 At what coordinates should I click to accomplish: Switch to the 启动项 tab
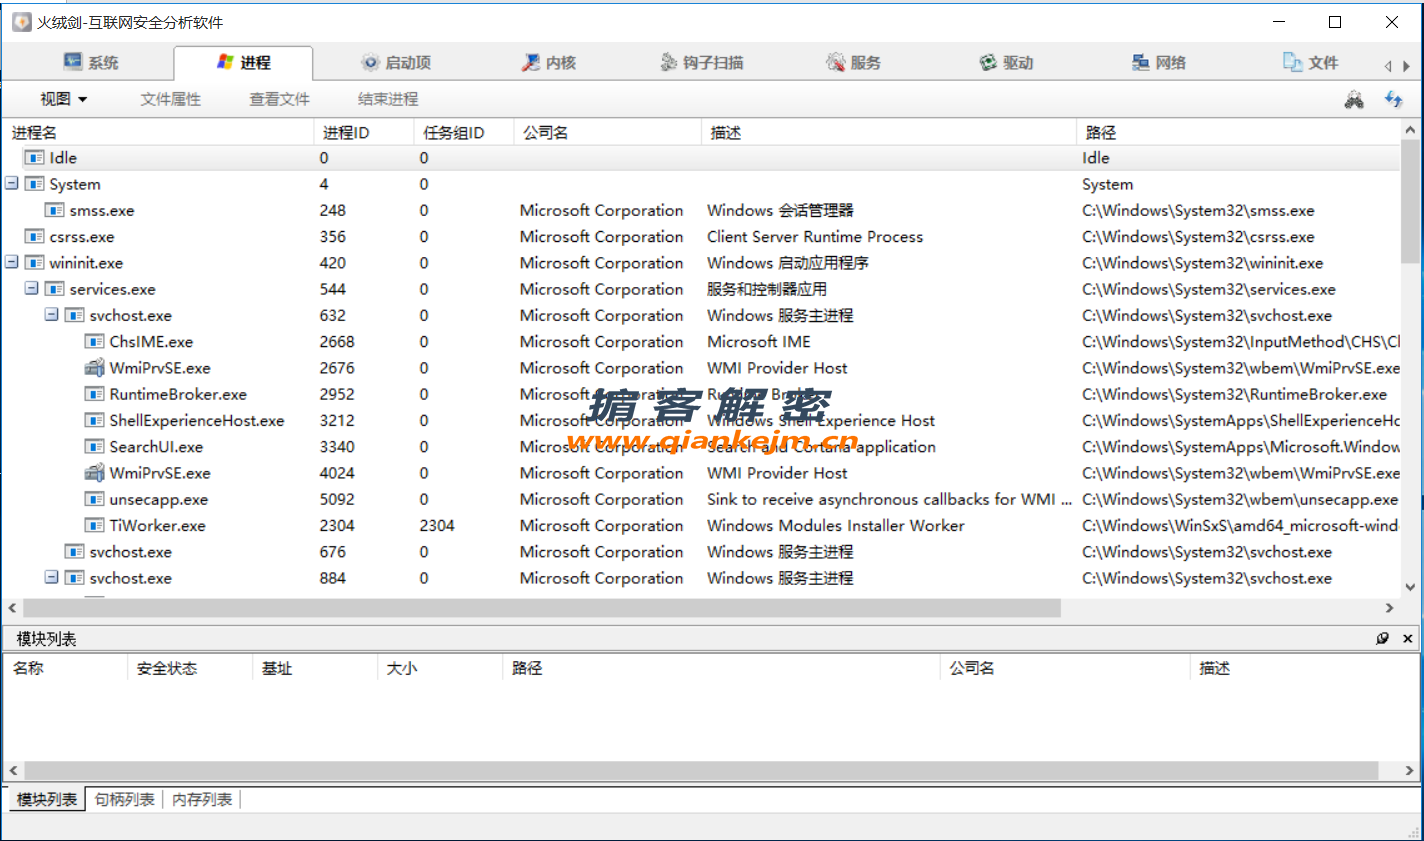coord(396,62)
